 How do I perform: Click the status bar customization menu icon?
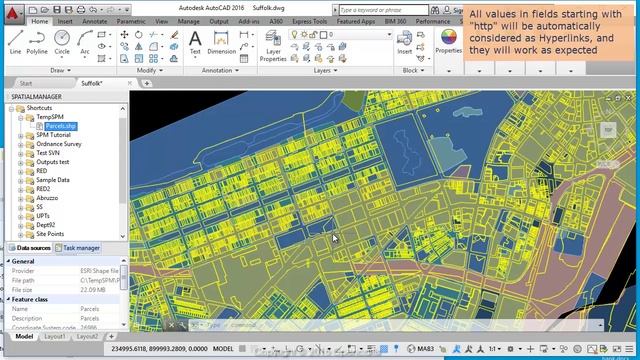[629, 349]
